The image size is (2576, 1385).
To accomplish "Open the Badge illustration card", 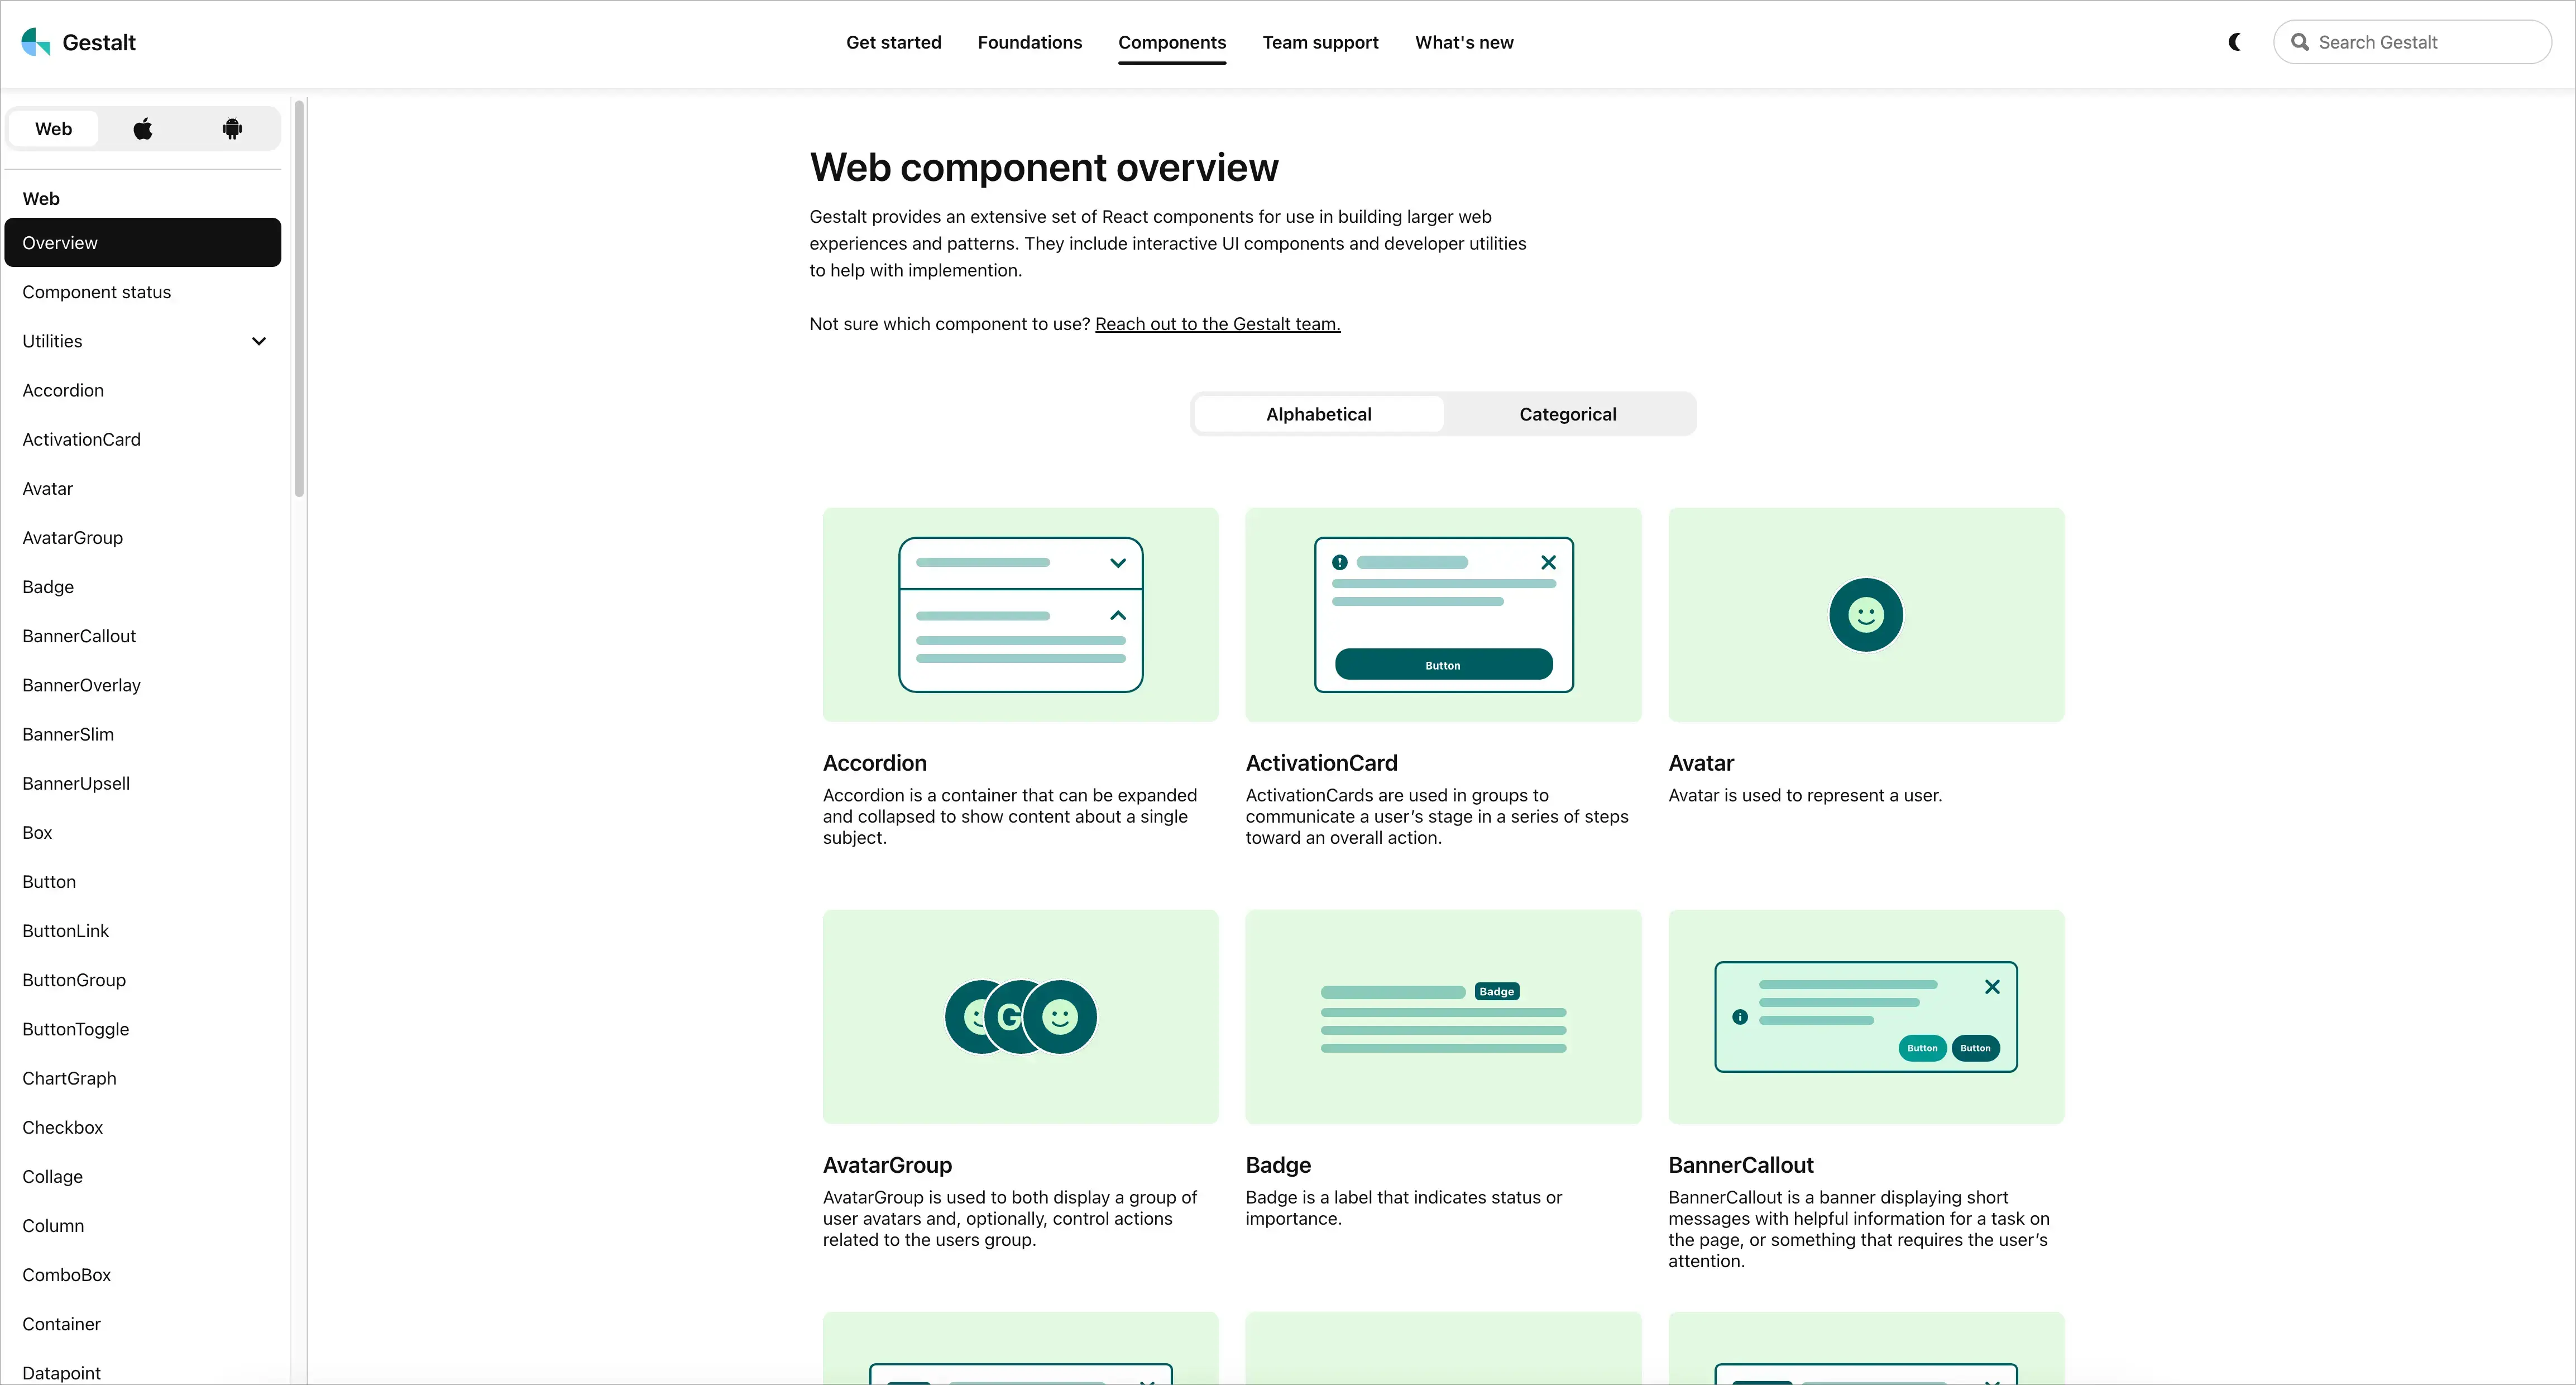I will 1444,1017.
